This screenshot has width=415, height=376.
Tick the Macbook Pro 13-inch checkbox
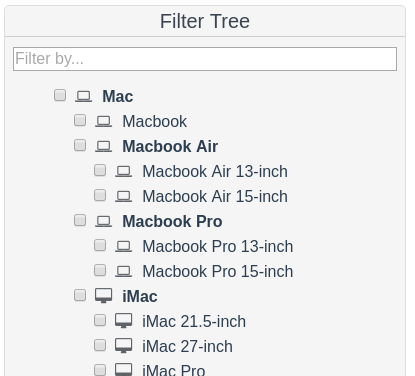(x=100, y=245)
